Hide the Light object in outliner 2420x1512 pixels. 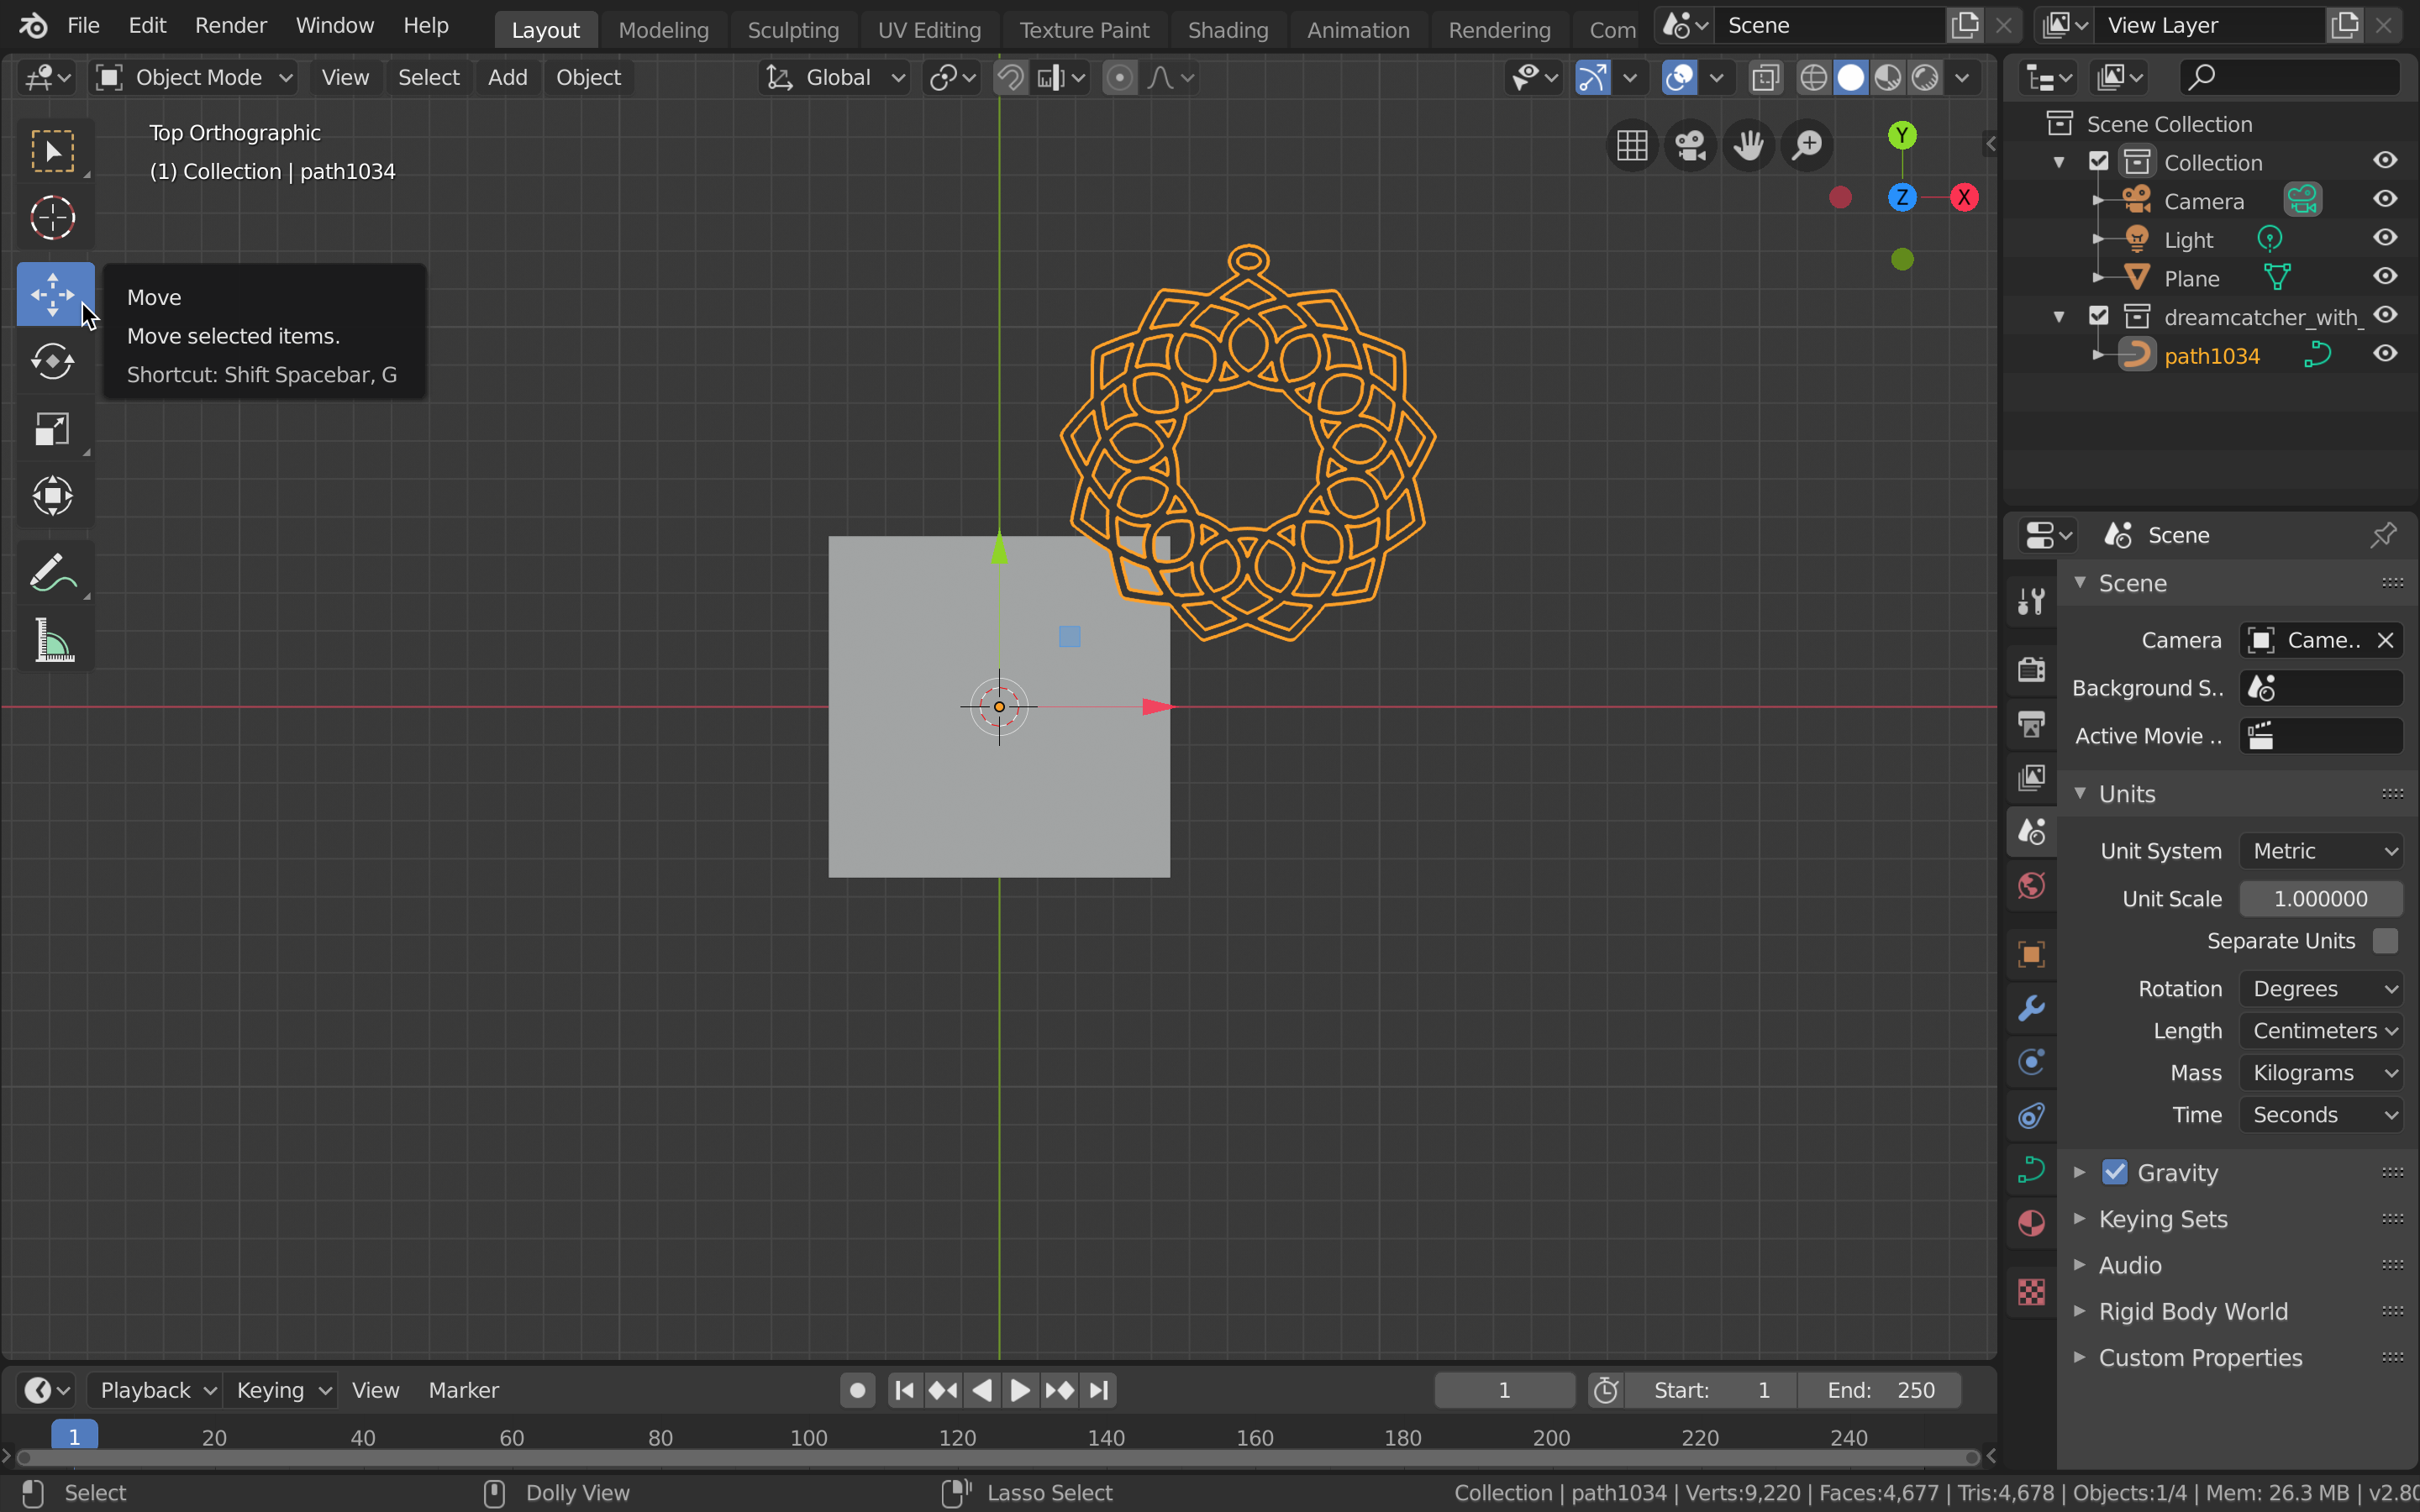2385,238
